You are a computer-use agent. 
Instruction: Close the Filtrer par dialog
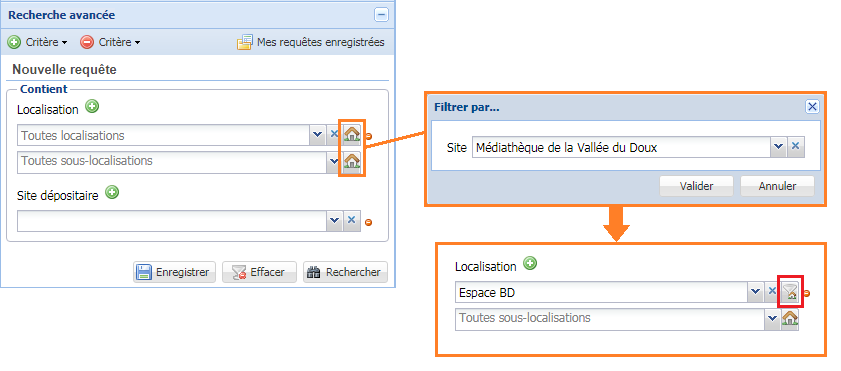coord(813,107)
